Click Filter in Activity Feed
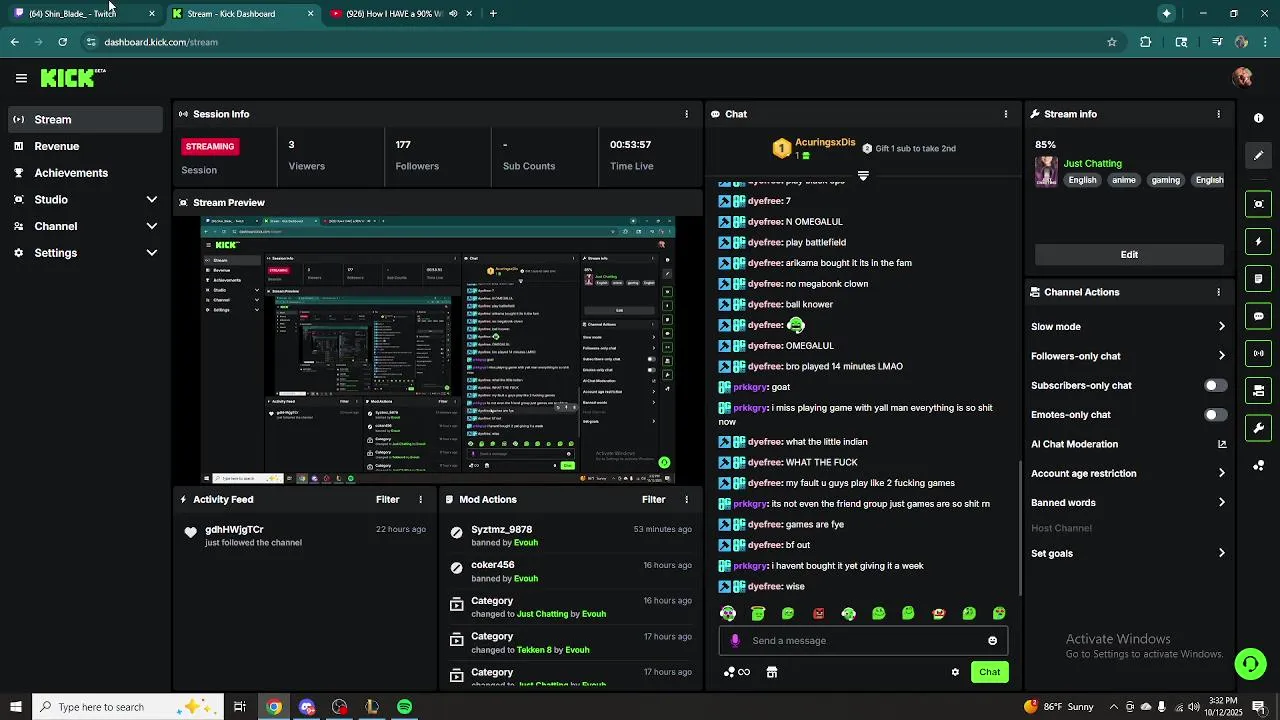 pos(387,499)
